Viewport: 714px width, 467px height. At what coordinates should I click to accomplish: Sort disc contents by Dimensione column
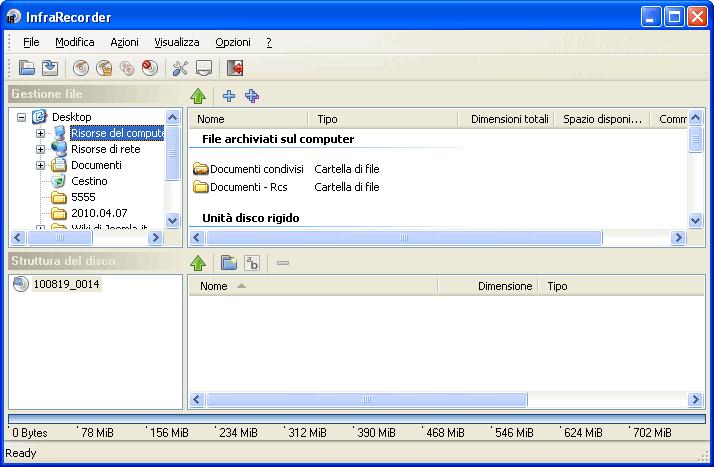pyautogui.click(x=488, y=286)
